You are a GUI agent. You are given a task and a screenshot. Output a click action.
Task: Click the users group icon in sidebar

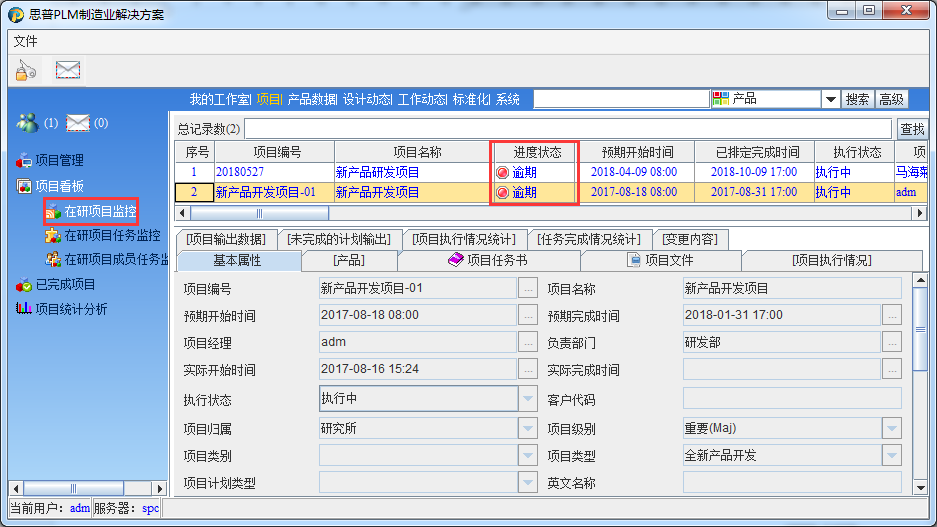[x=27, y=123]
